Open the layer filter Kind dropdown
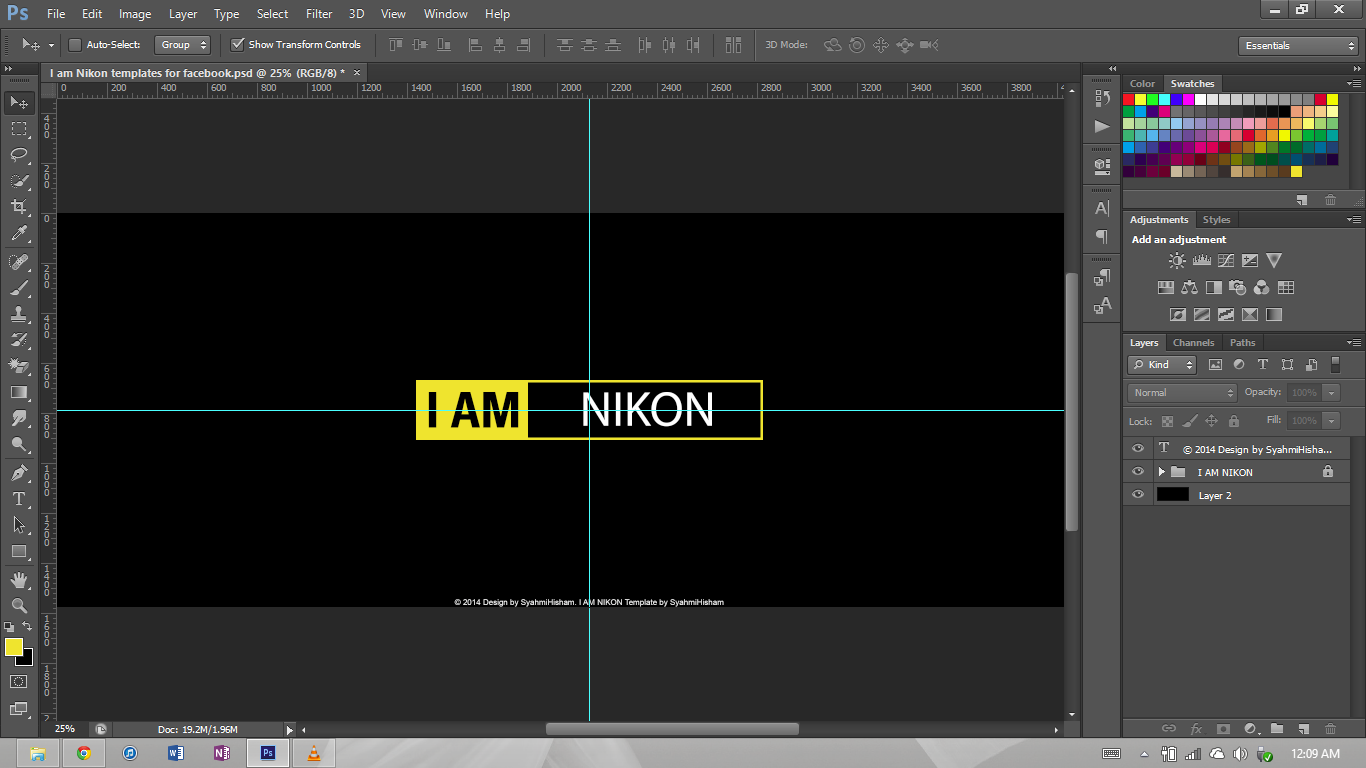This screenshot has height=768, width=1366. point(1162,365)
